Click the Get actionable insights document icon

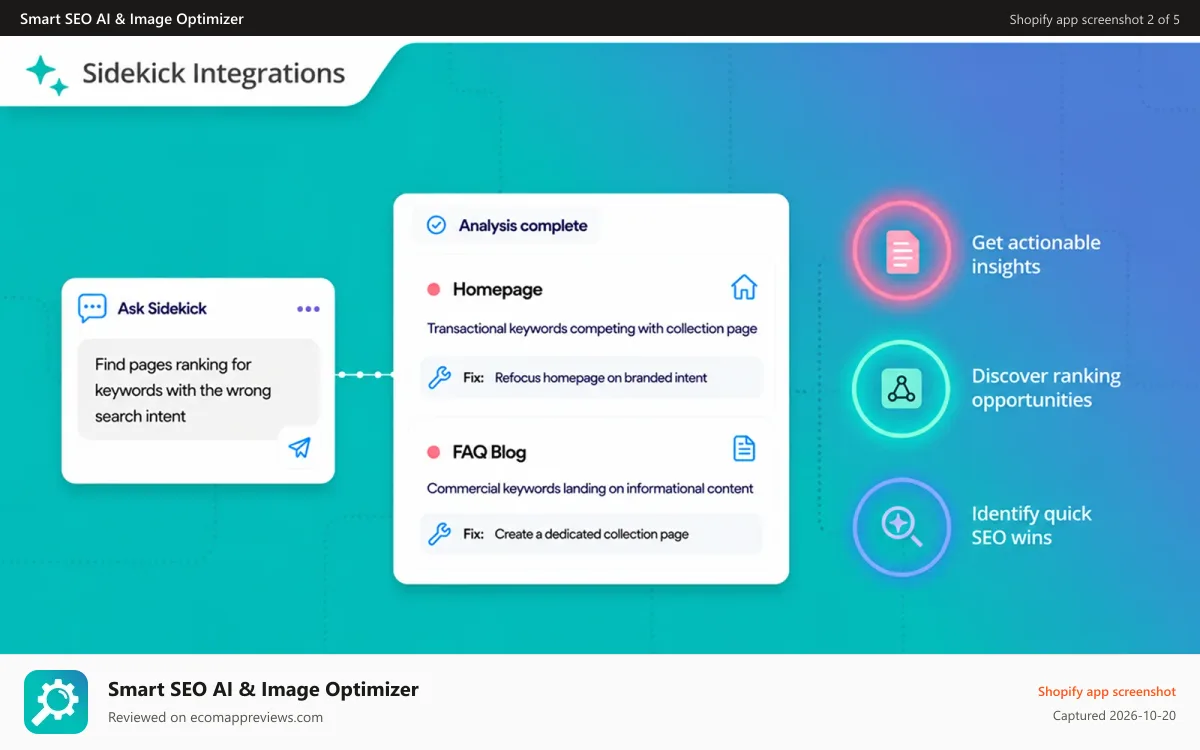click(x=902, y=252)
